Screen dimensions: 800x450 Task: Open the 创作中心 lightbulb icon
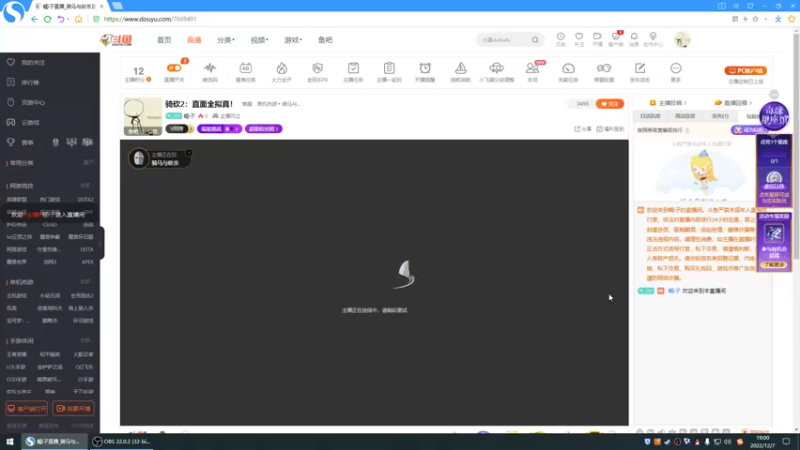[653, 37]
